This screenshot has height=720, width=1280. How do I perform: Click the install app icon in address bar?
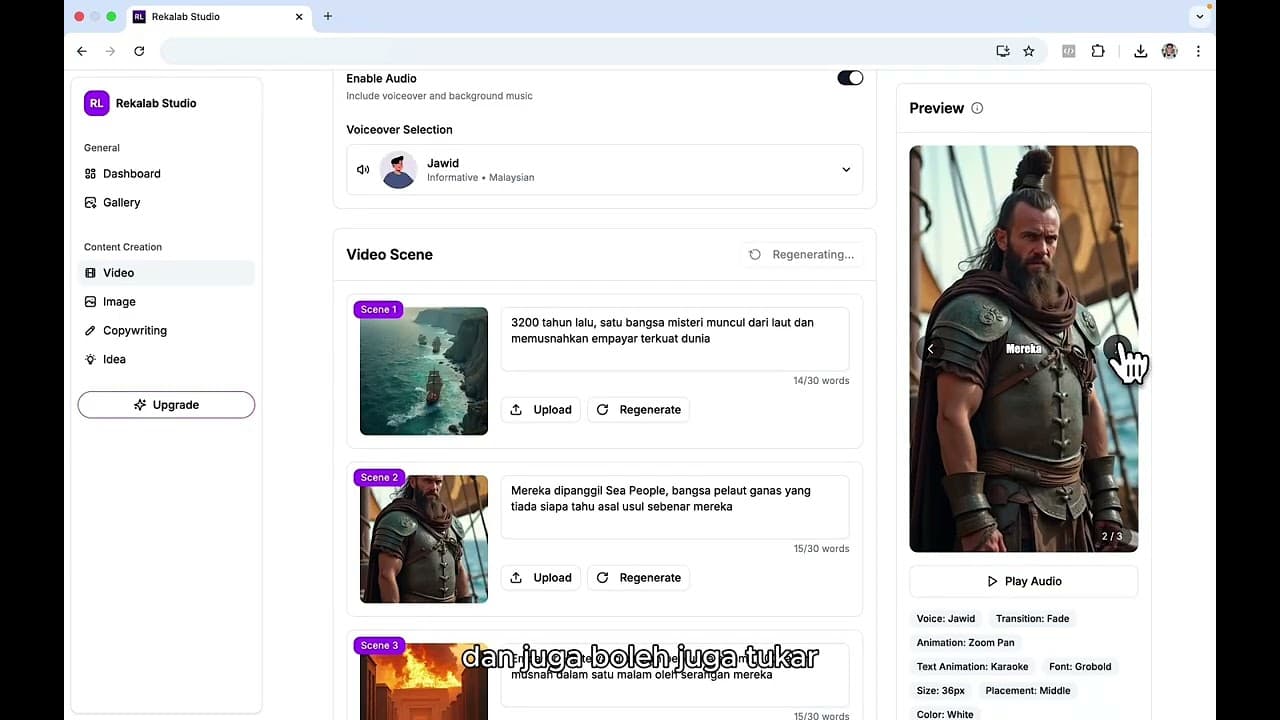pos(1003,51)
